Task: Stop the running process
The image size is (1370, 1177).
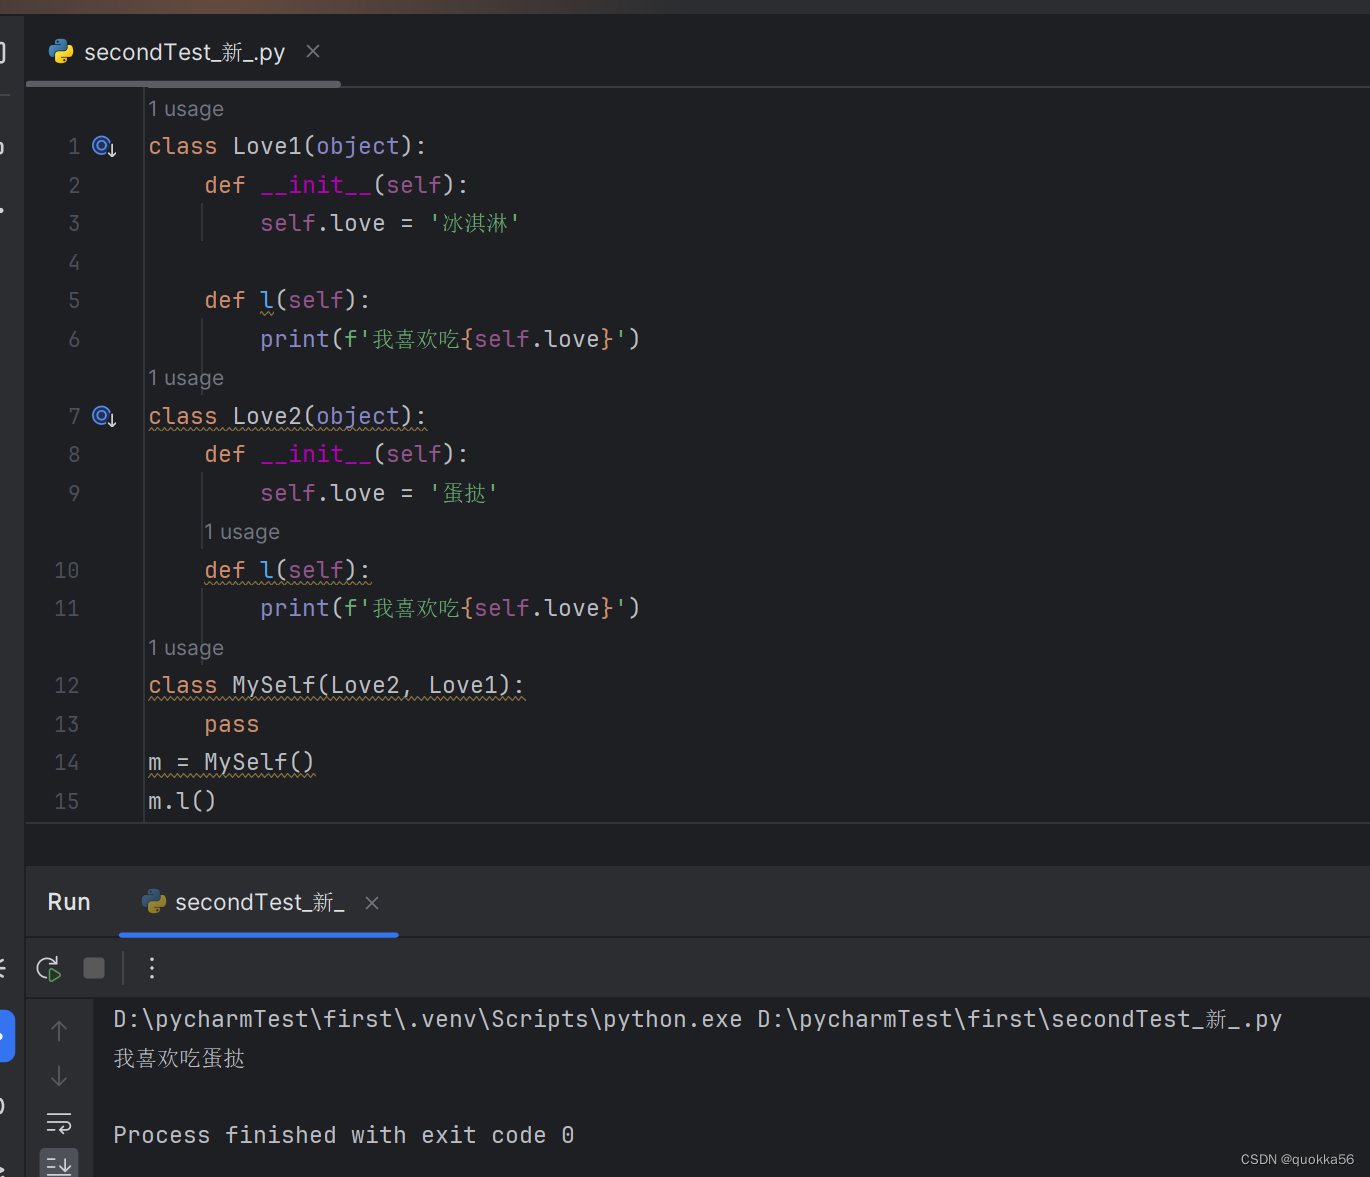Action: tap(94, 968)
